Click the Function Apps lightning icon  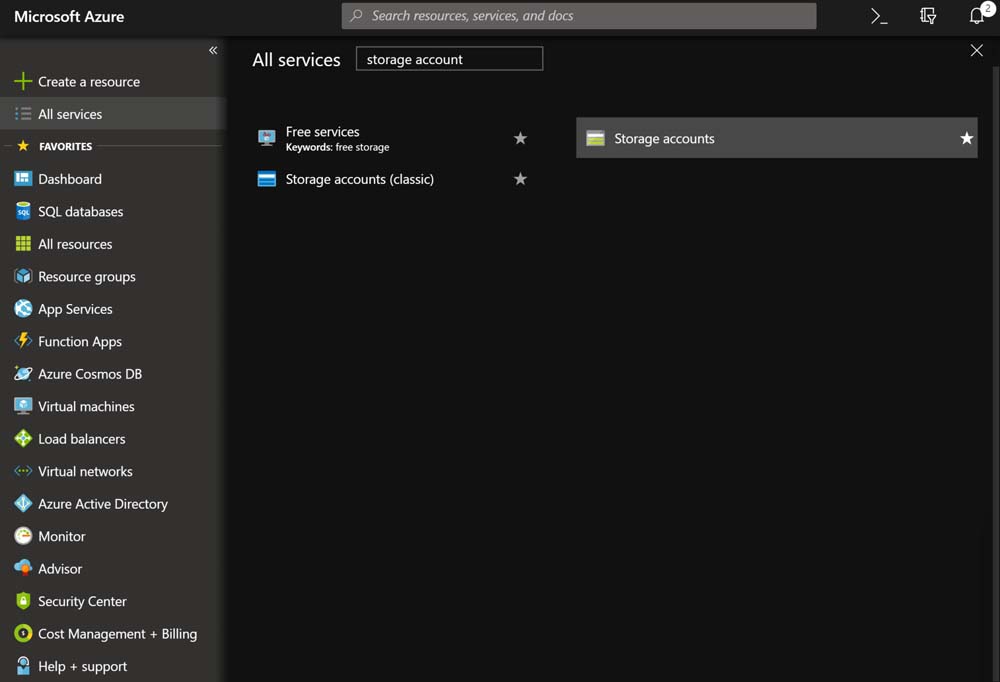click(x=23, y=341)
